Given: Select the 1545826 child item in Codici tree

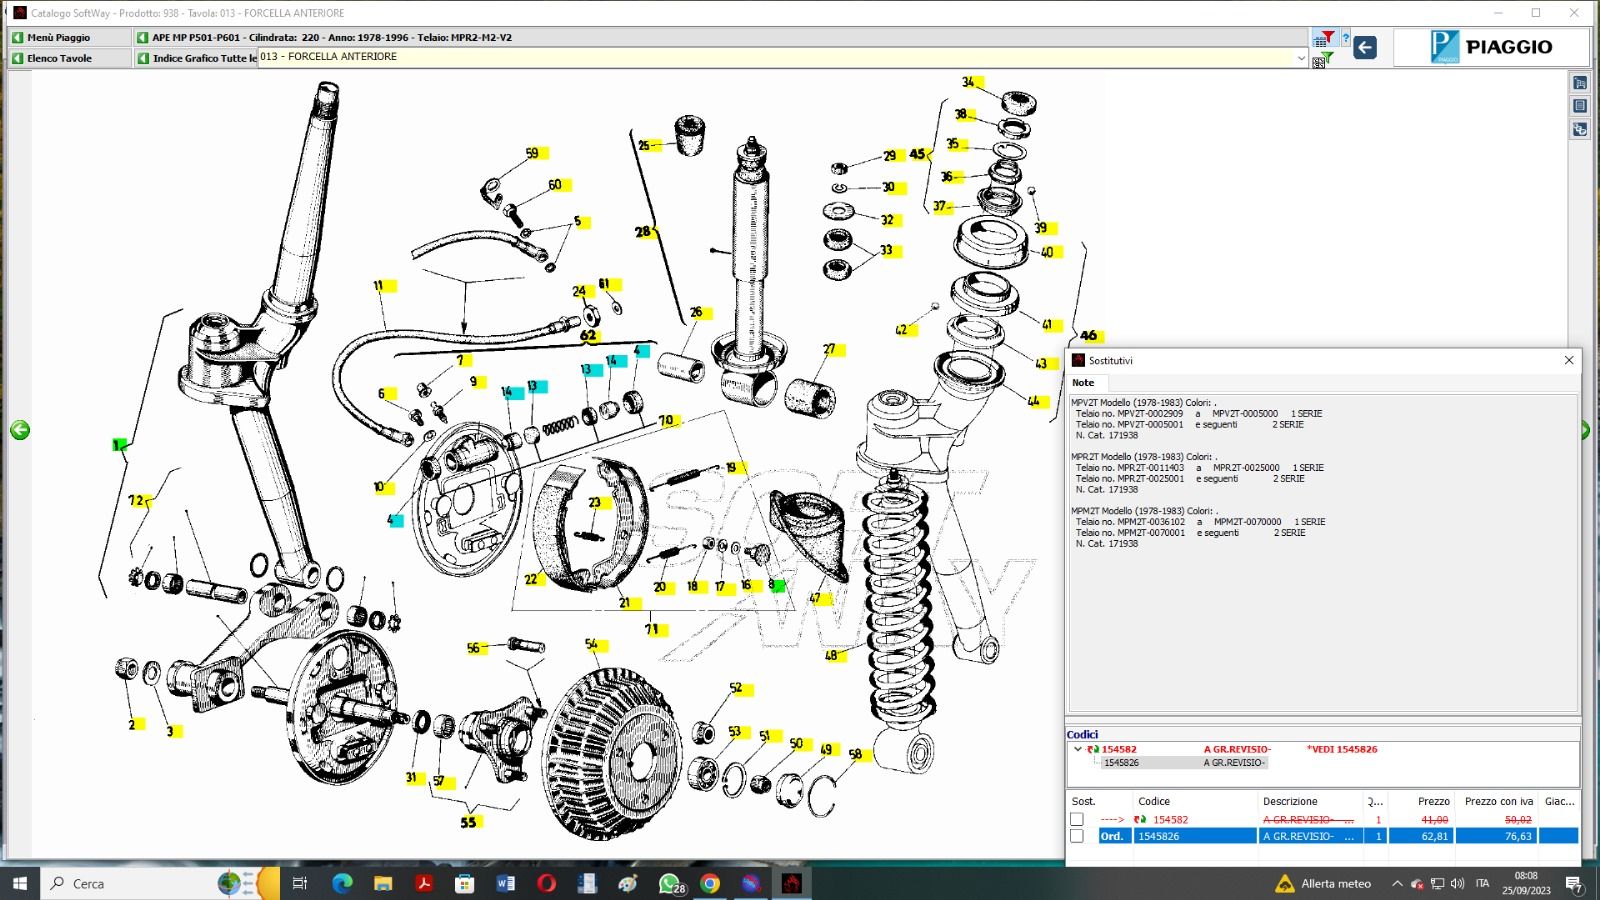Looking at the screenshot, I should coord(1121,763).
